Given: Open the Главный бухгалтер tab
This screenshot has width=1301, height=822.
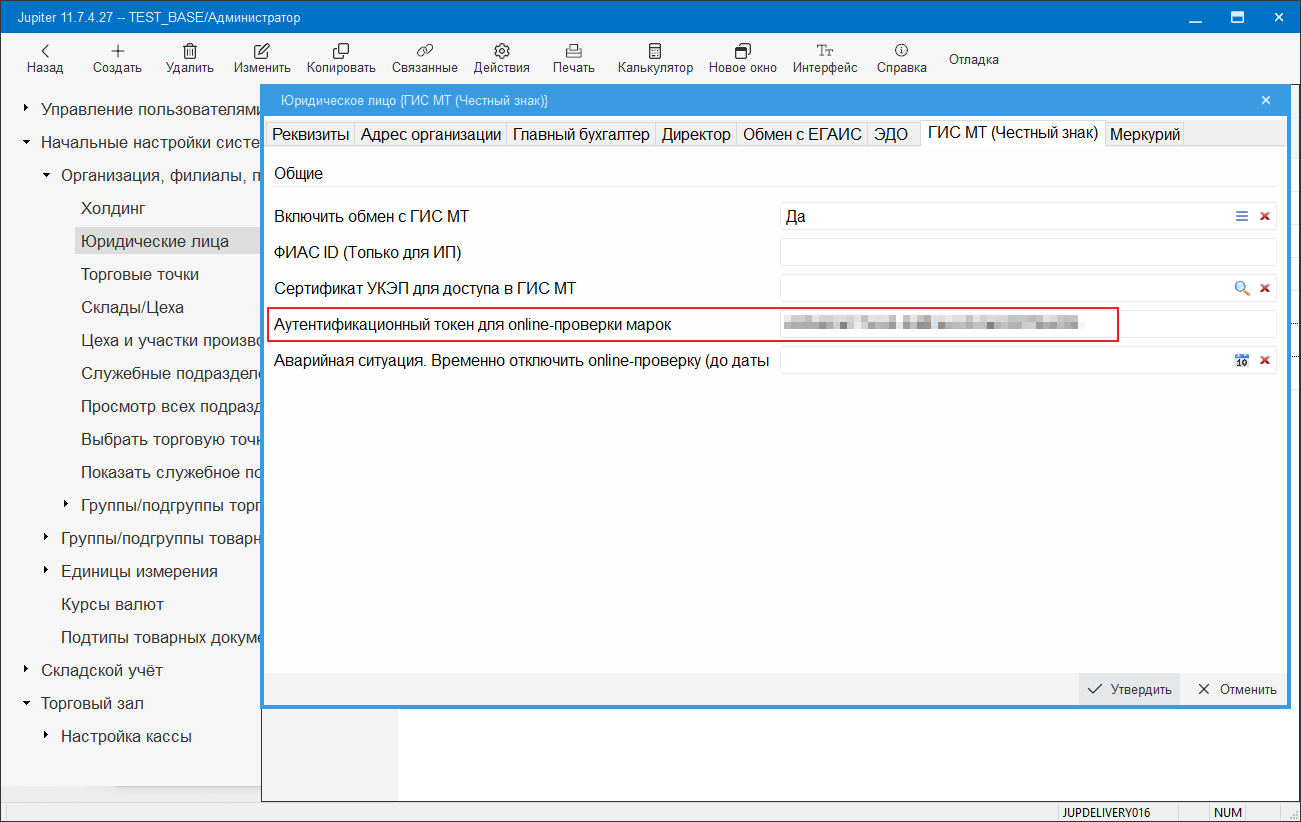Looking at the screenshot, I should pyautogui.click(x=581, y=134).
